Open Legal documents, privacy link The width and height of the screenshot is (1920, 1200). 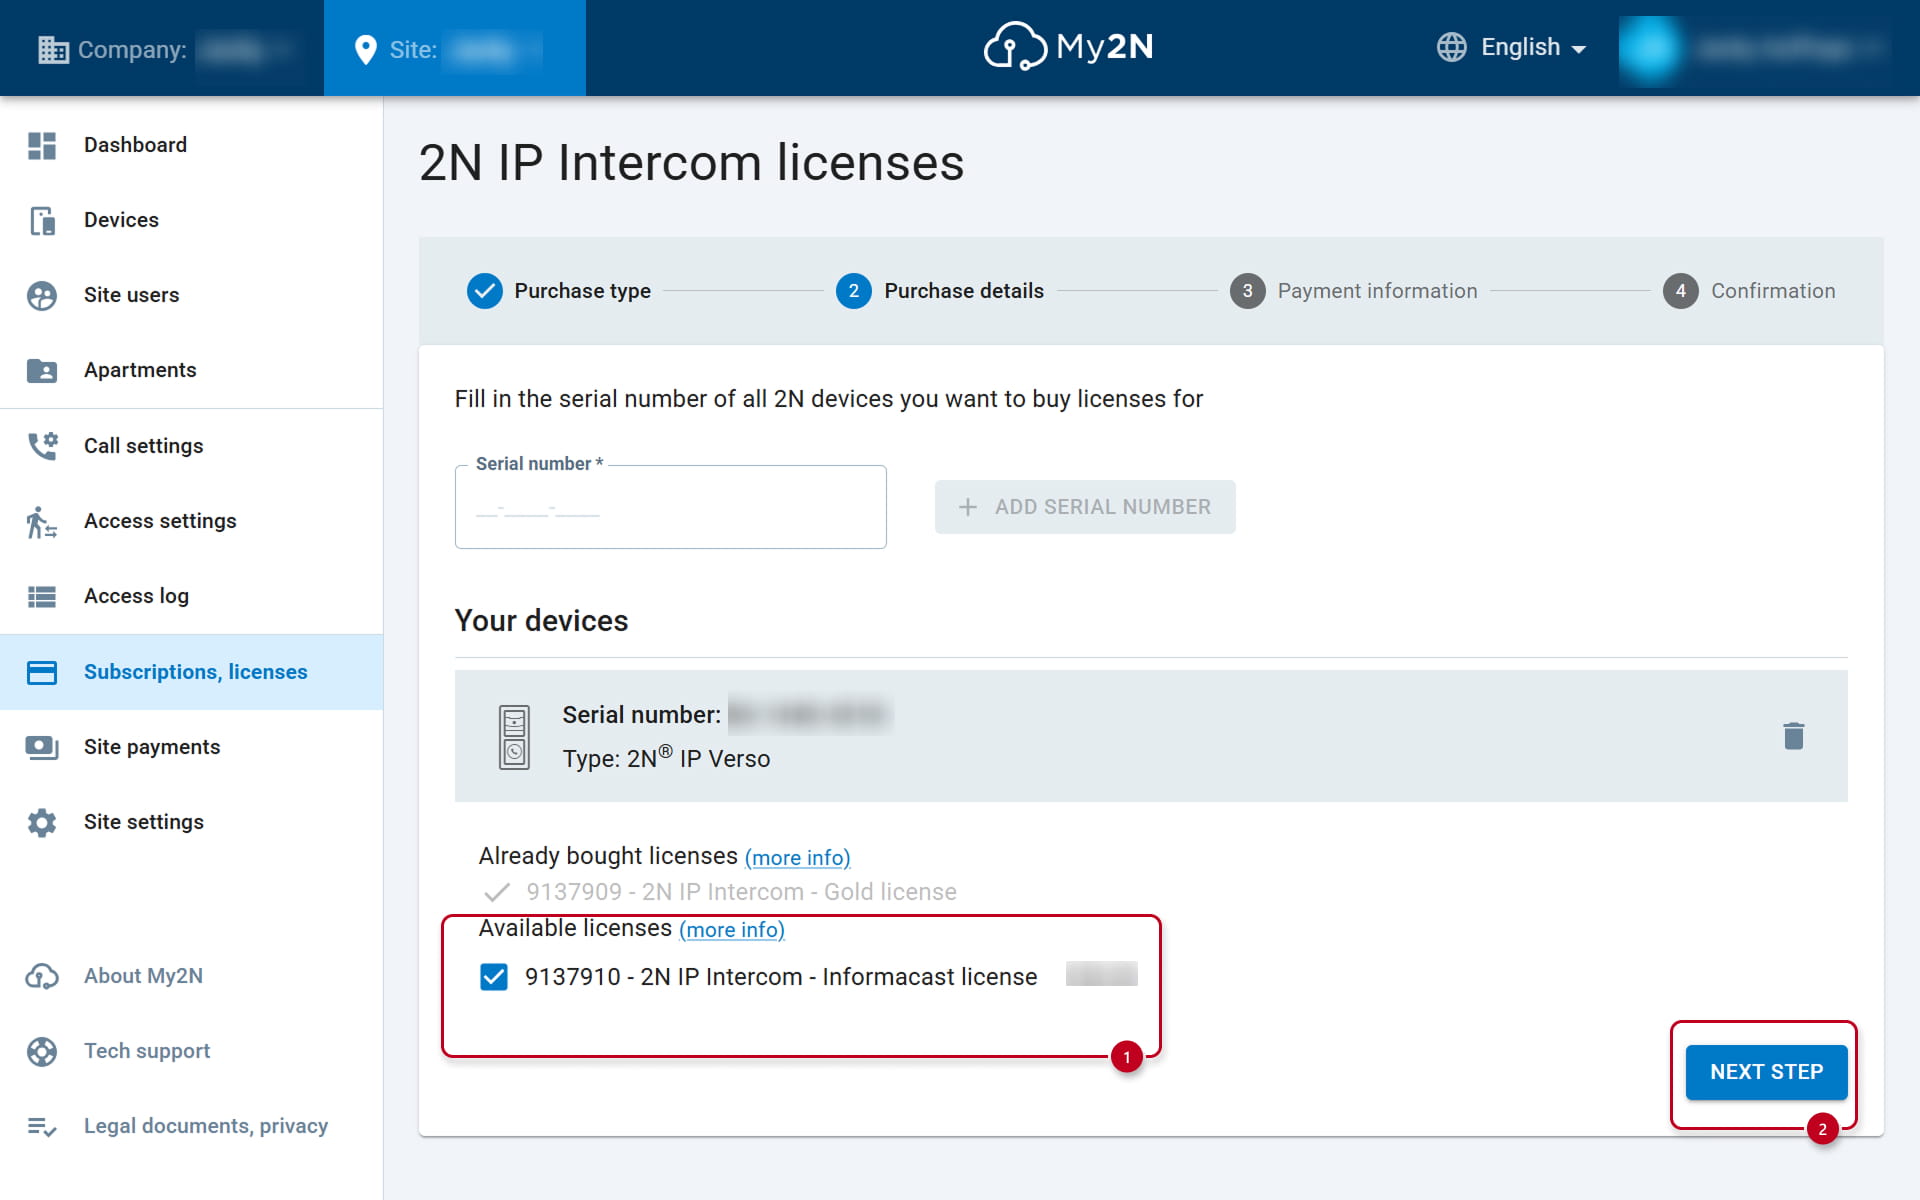[x=206, y=1126]
